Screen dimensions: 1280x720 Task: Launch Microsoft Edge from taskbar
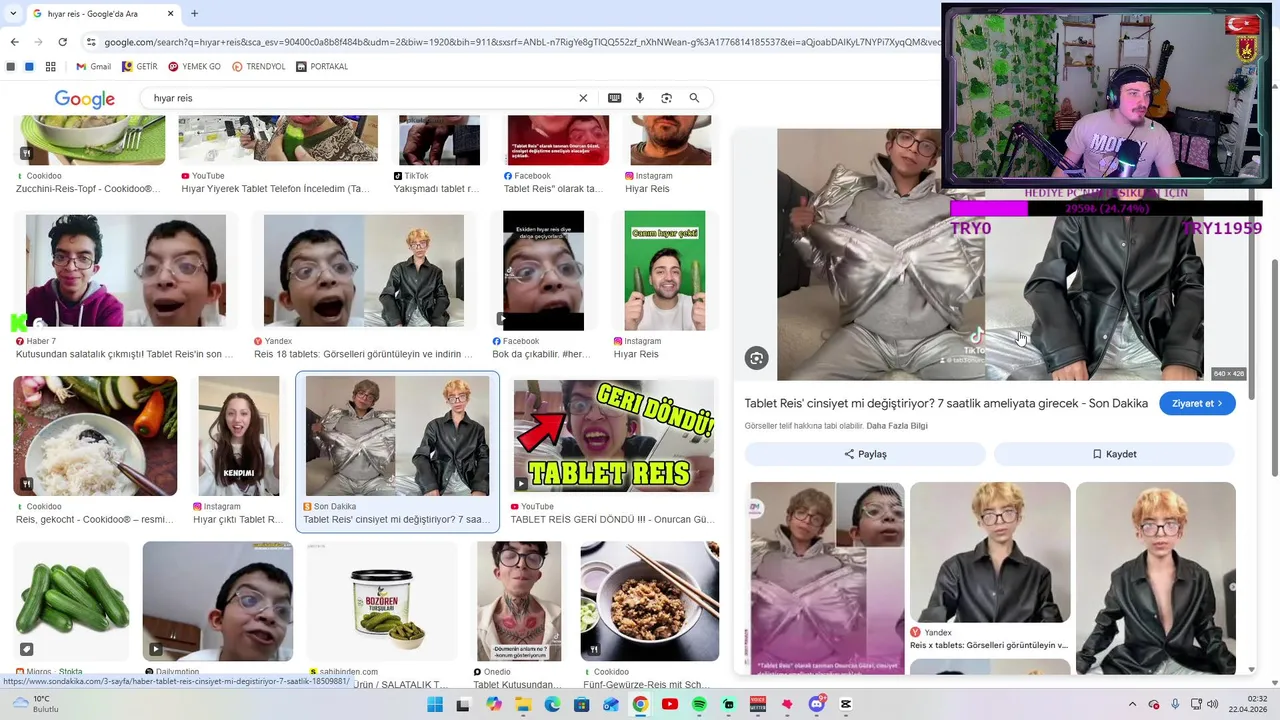tap(552, 704)
